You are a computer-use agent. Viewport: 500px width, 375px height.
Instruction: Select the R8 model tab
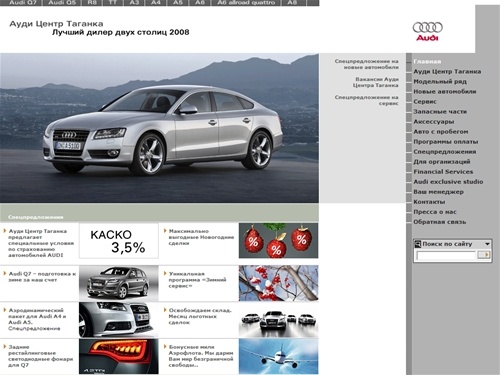point(92,3)
